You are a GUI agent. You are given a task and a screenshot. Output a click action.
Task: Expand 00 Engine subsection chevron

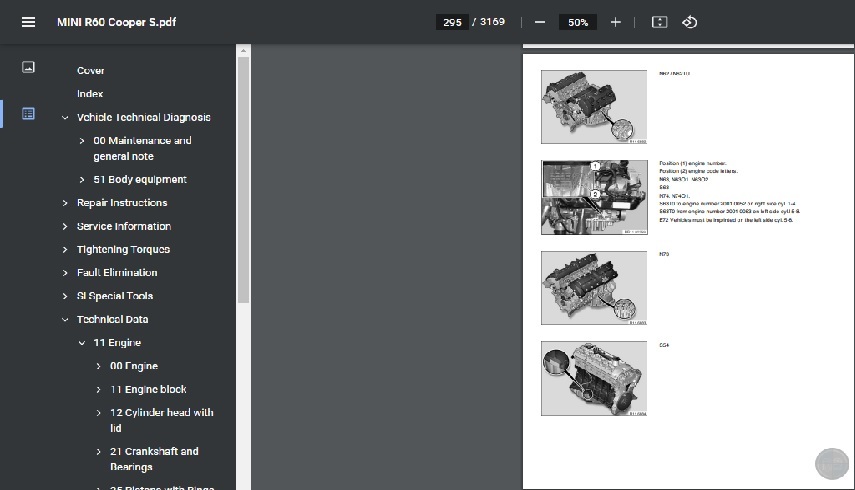98,366
